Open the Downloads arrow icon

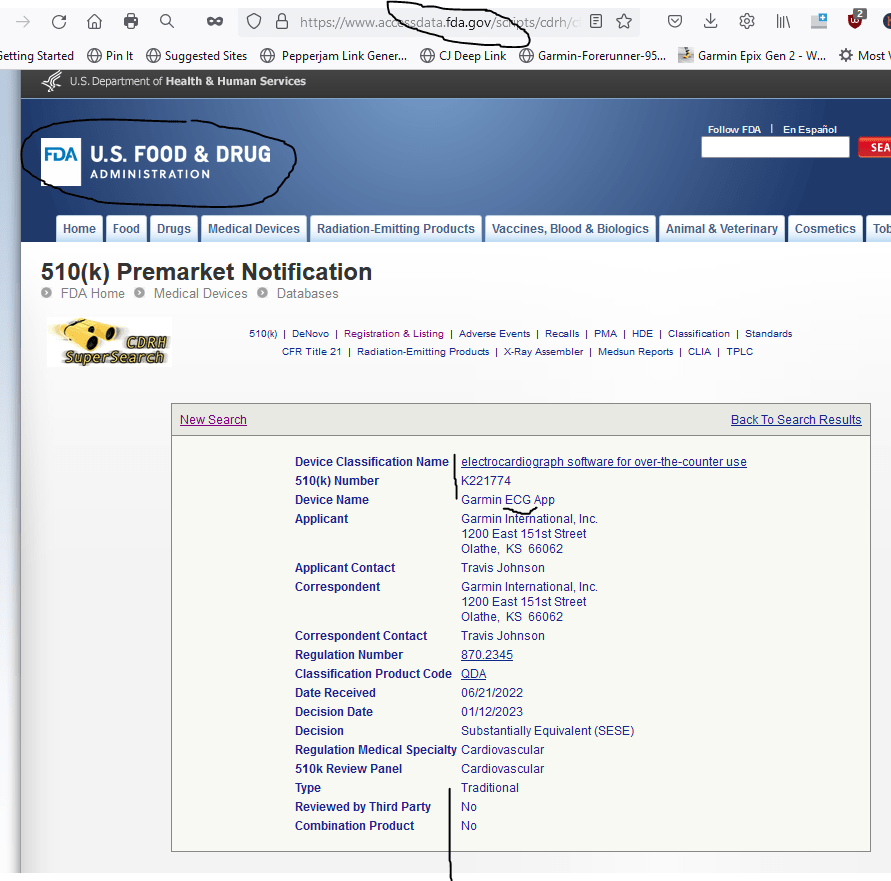click(710, 21)
